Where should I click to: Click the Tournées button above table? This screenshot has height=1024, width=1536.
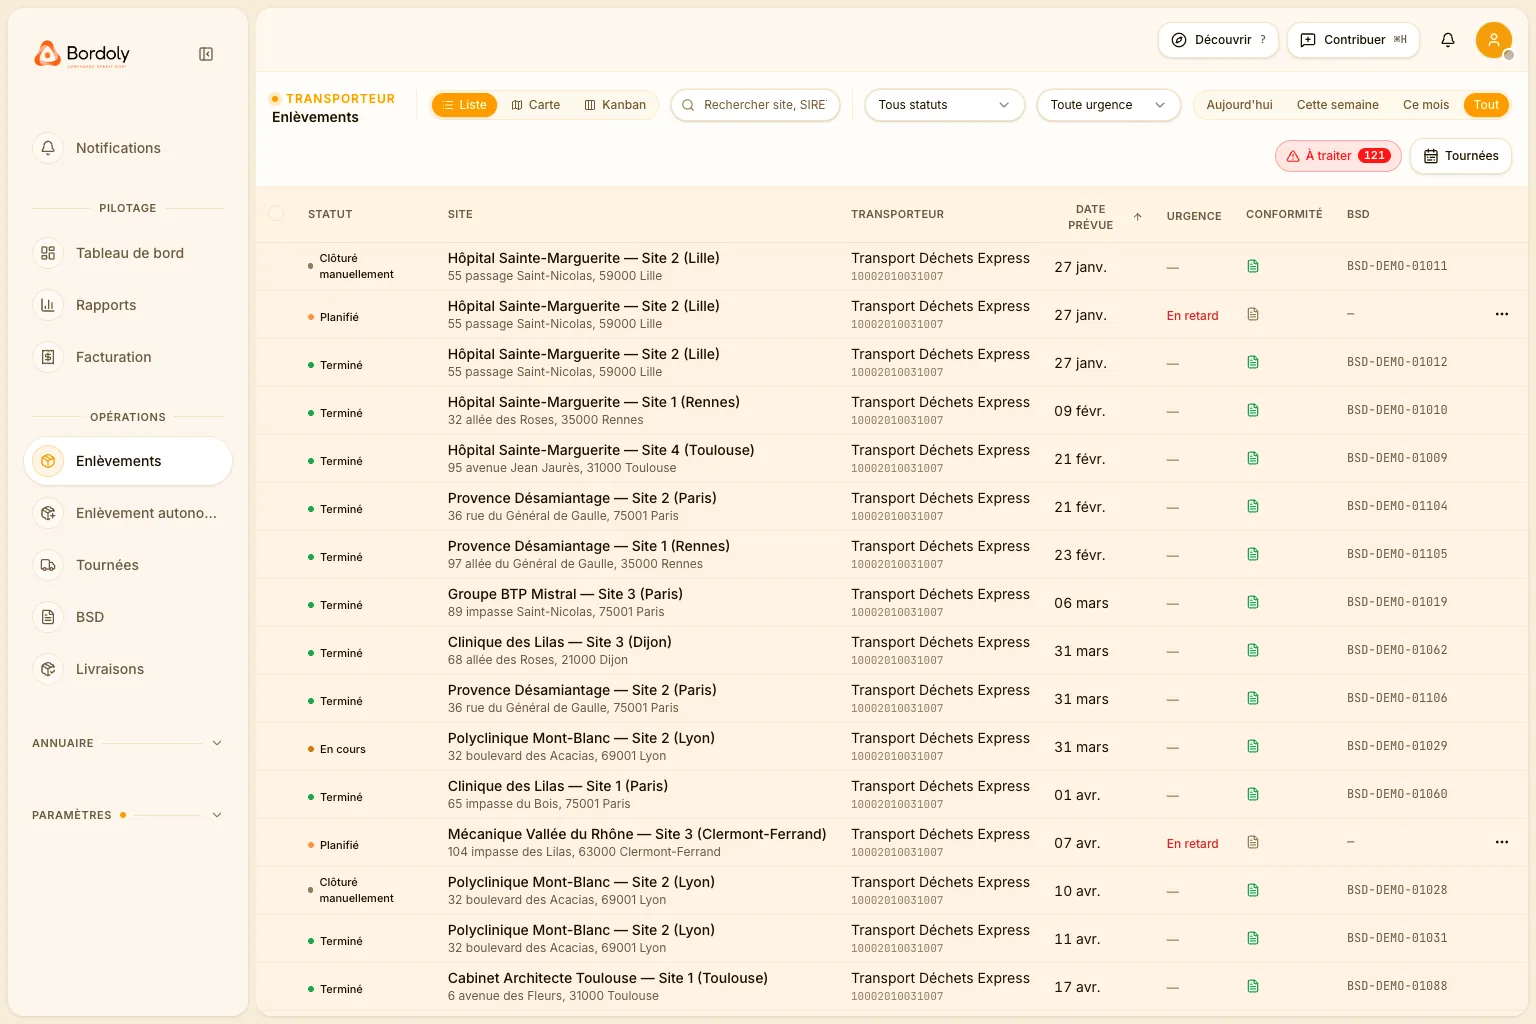(x=1460, y=156)
